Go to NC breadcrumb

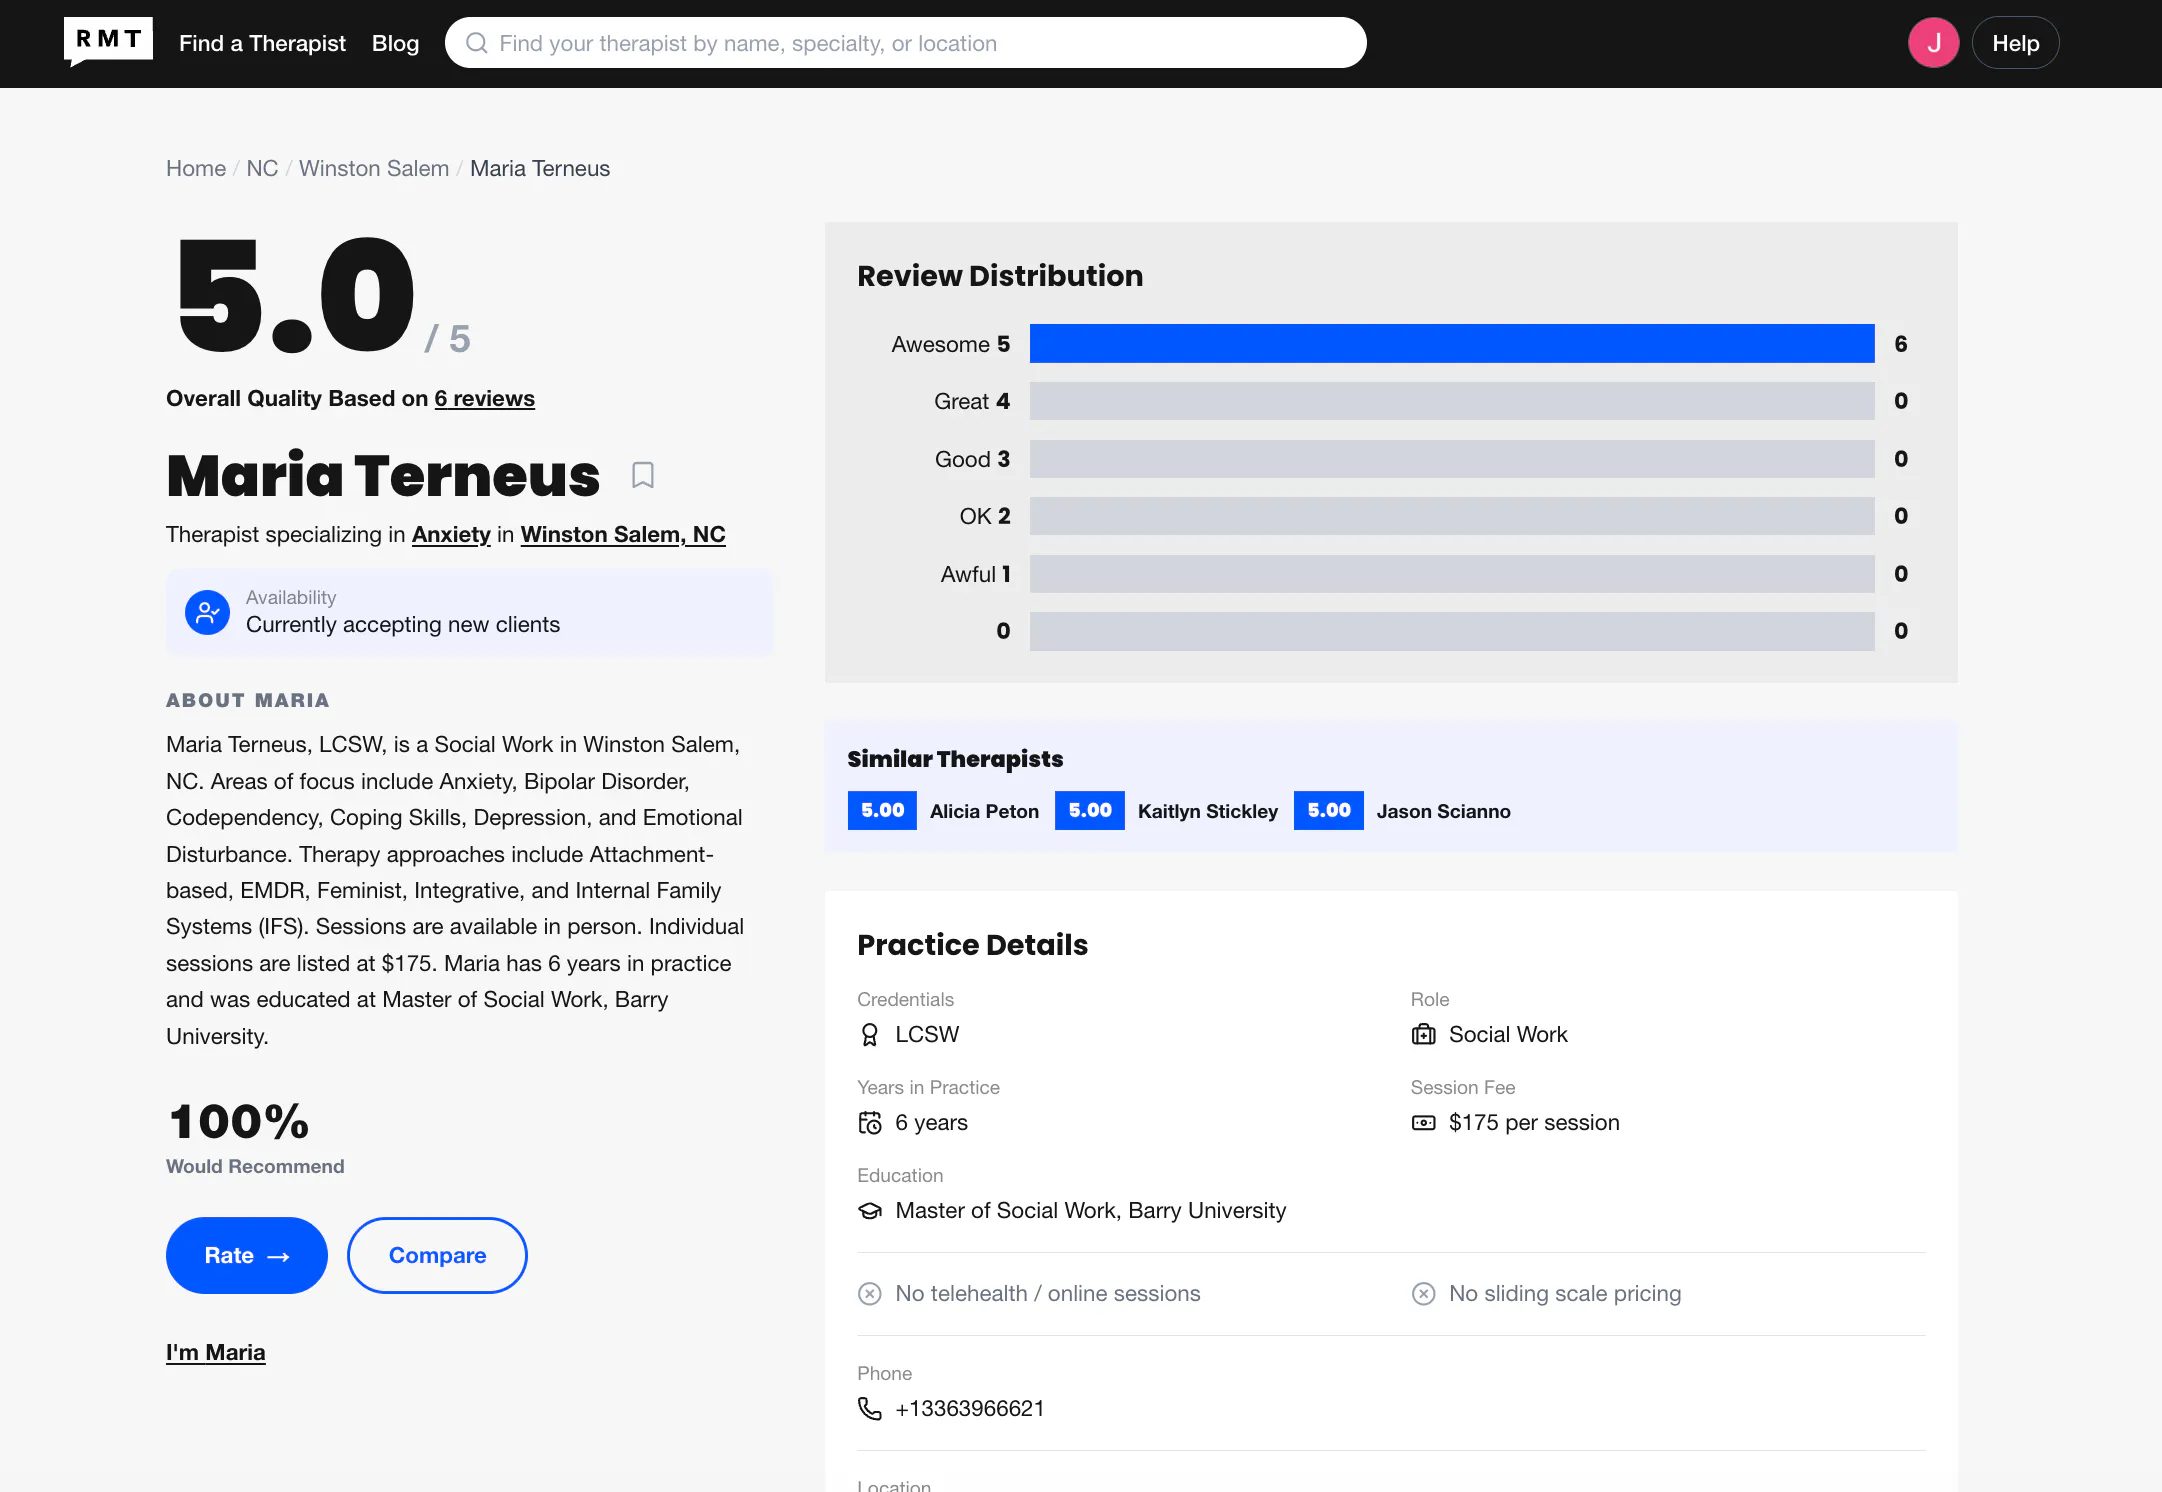[x=262, y=168]
